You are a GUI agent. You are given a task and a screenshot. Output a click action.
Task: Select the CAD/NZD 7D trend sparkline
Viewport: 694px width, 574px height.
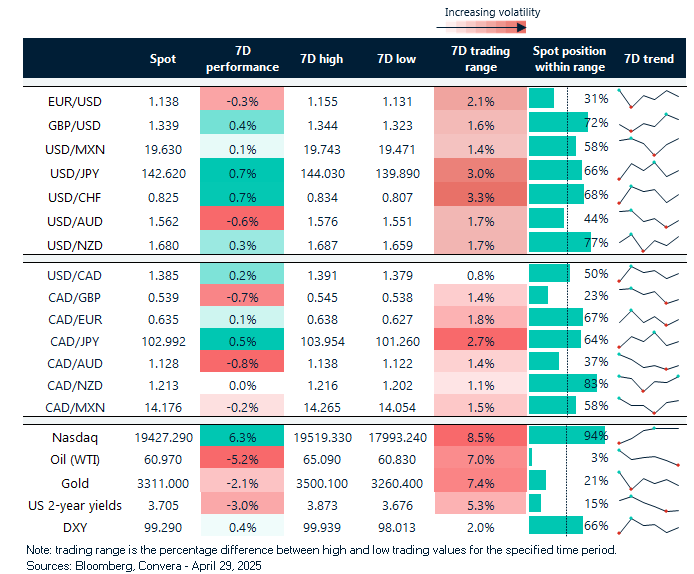[648, 383]
